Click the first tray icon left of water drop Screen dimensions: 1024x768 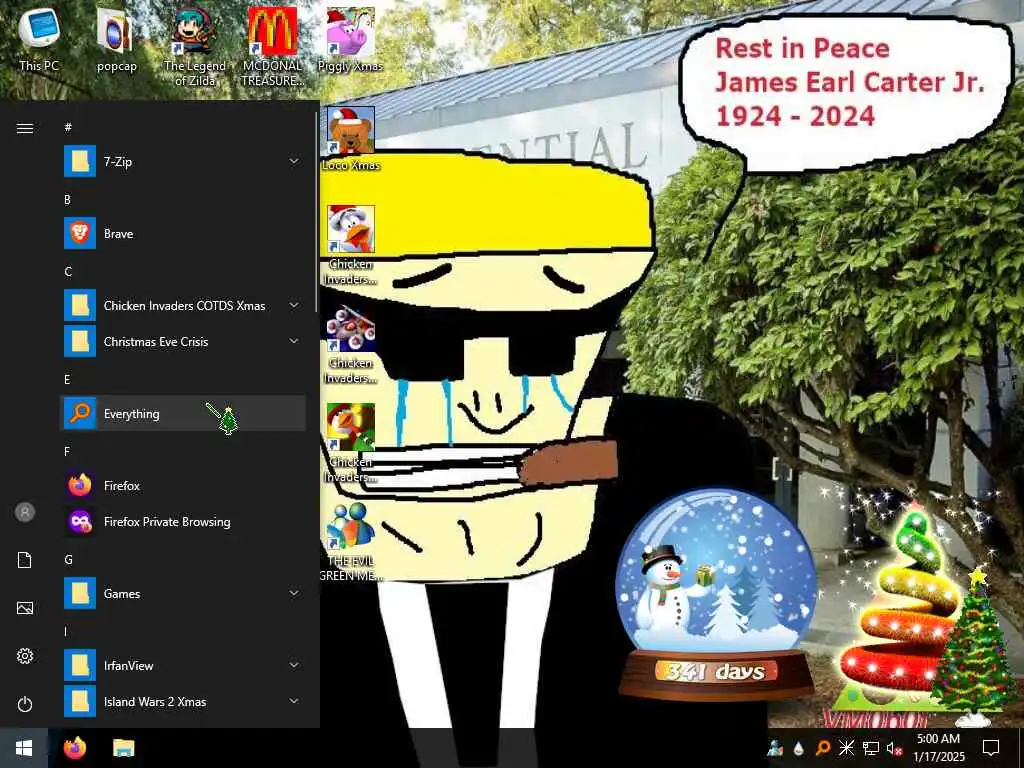pyautogui.click(x=775, y=748)
